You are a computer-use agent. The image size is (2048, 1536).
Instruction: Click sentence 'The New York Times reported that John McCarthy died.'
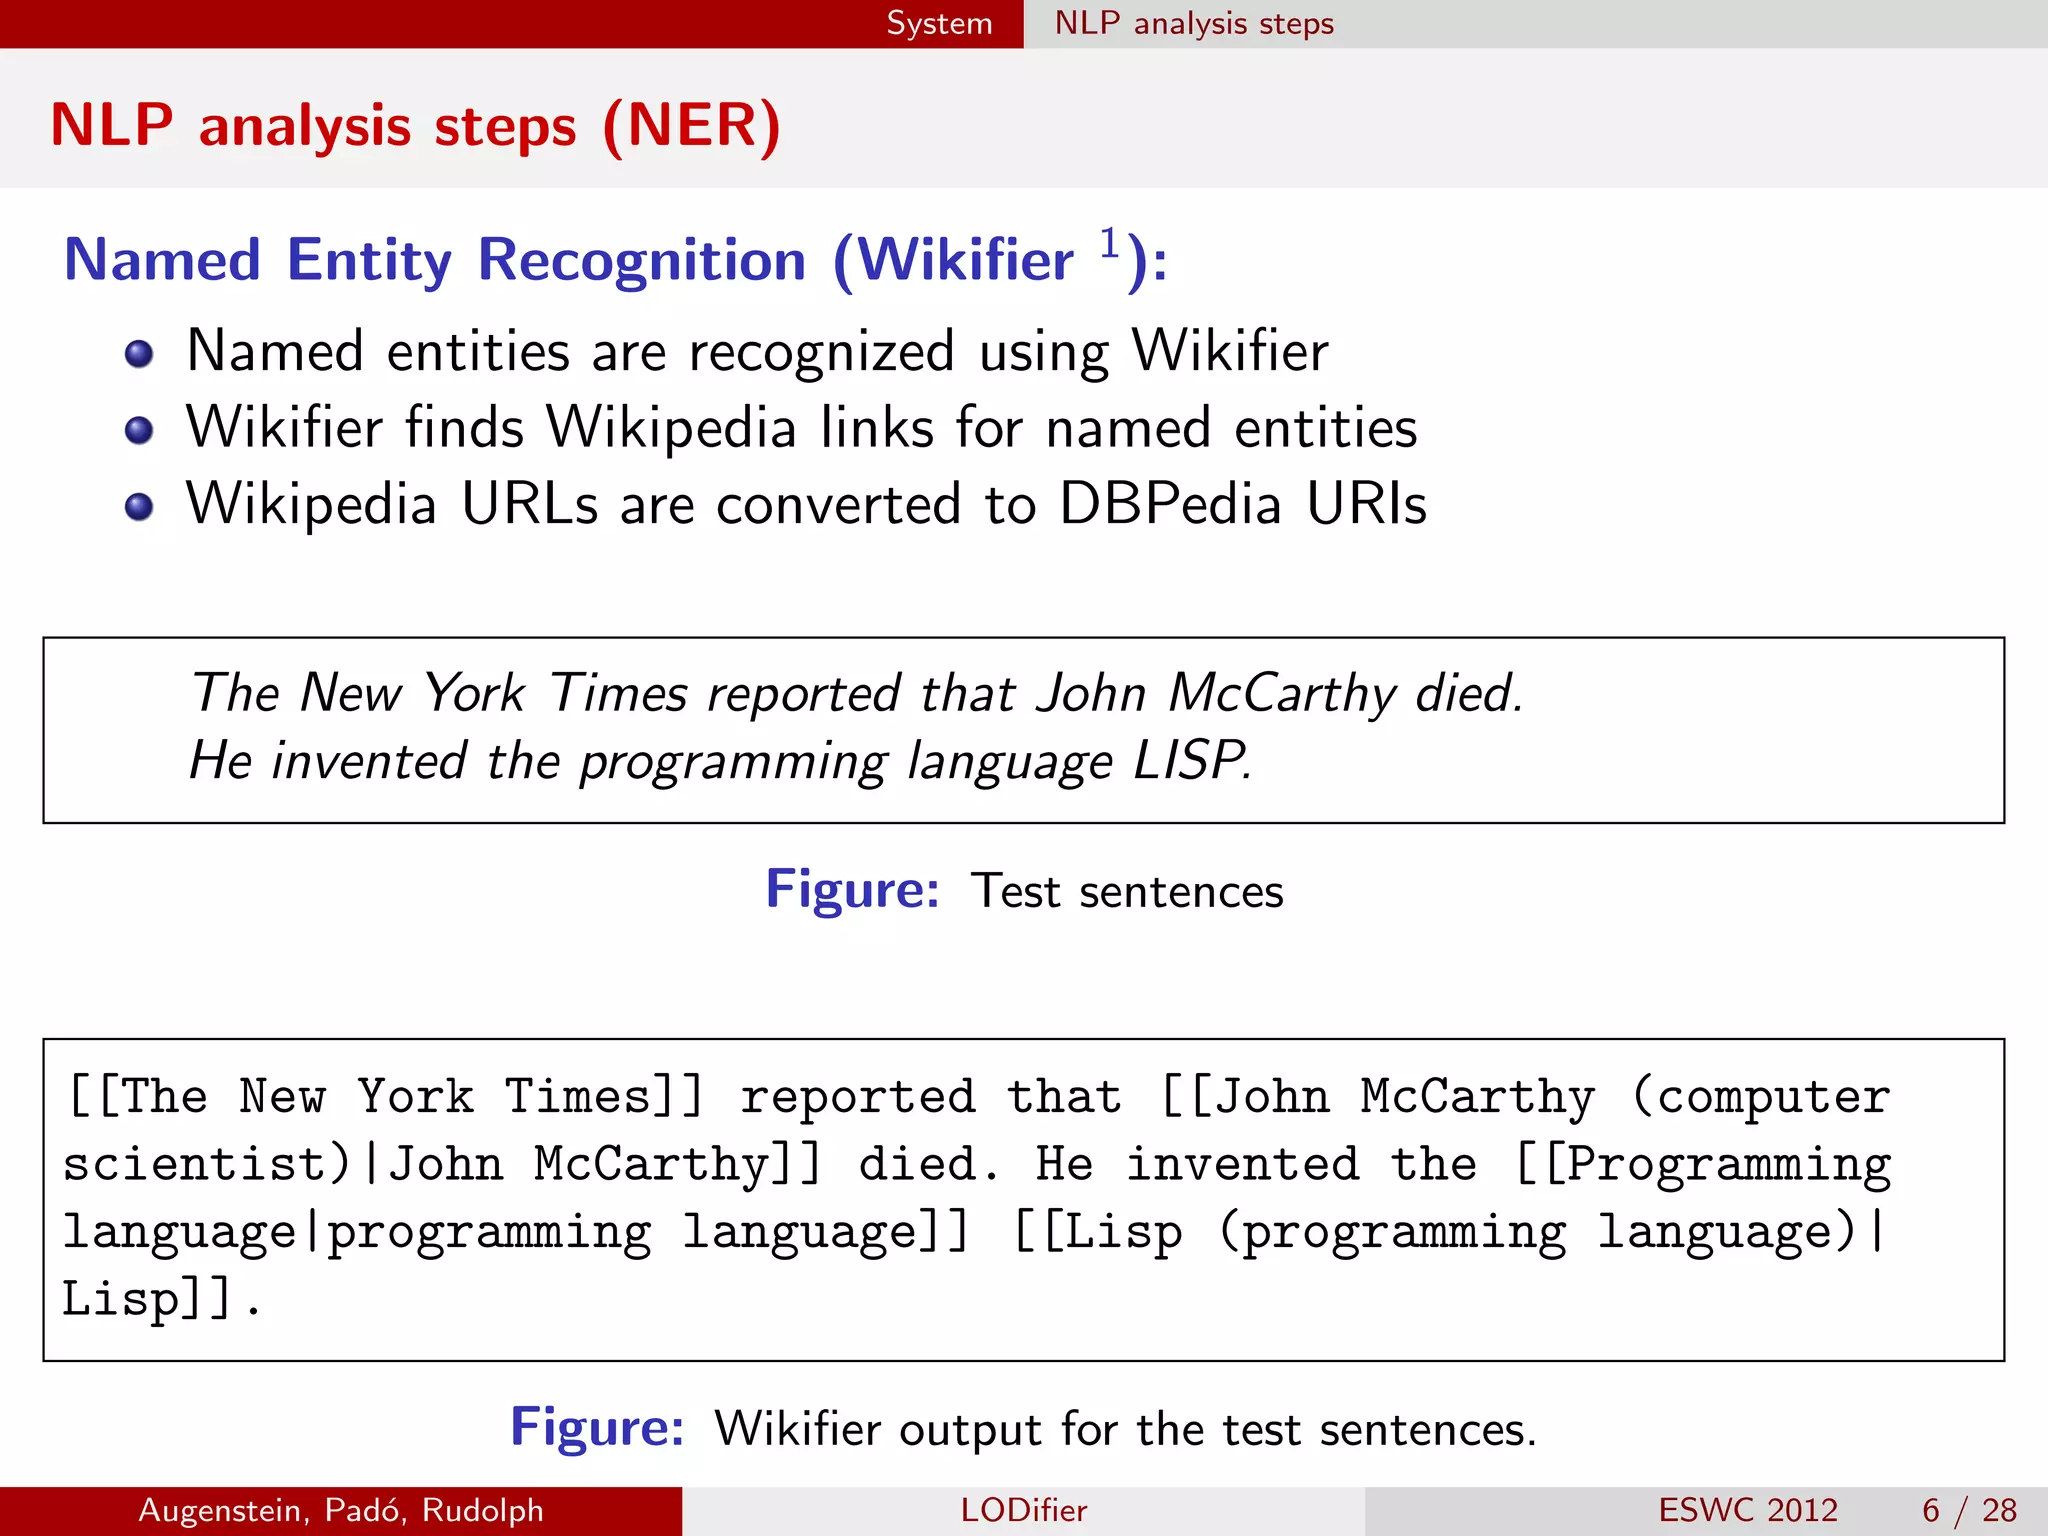coord(857,693)
